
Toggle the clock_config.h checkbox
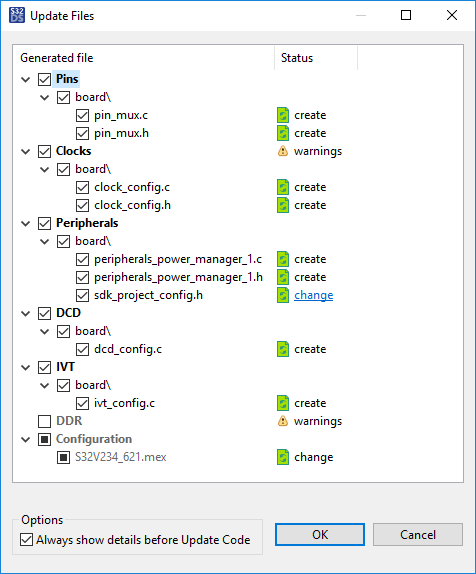tap(82, 205)
